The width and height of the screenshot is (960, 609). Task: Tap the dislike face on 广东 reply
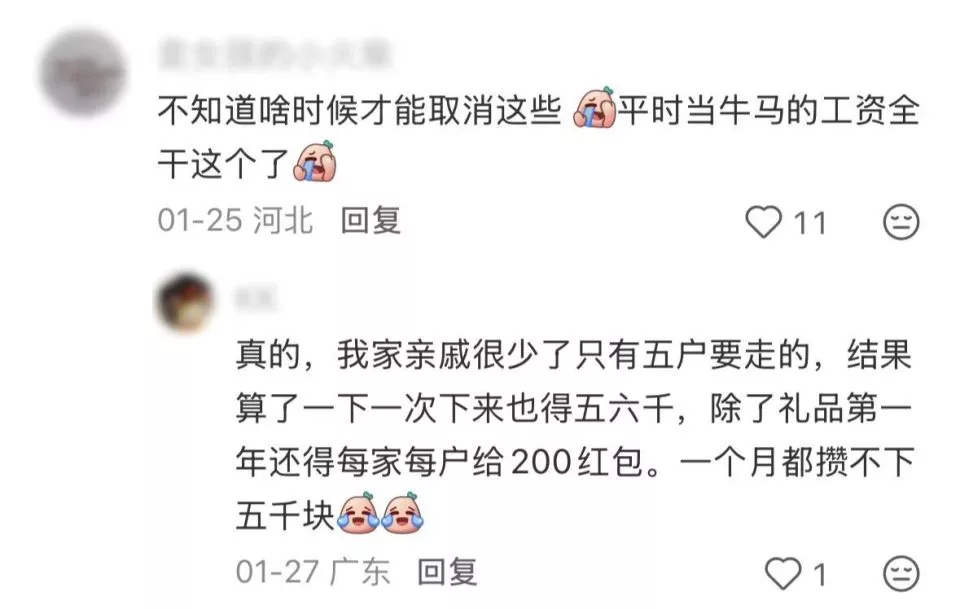(901, 574)
